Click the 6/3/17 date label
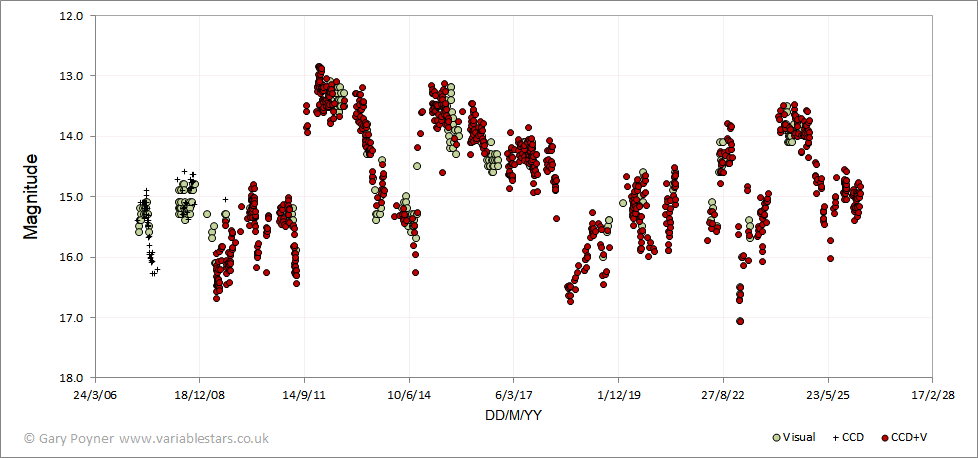The width and height of the screenshot is (978, 458). pos(513,395)
